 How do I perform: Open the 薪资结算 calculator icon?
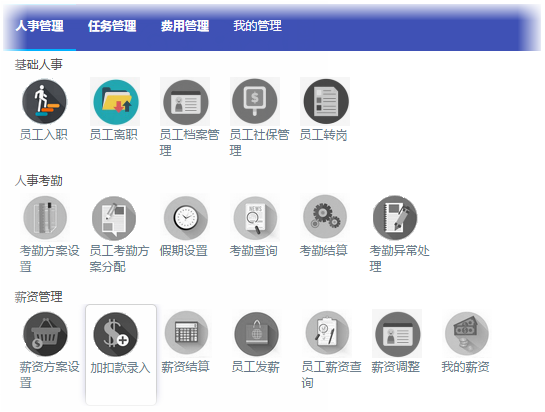point(186,333)
